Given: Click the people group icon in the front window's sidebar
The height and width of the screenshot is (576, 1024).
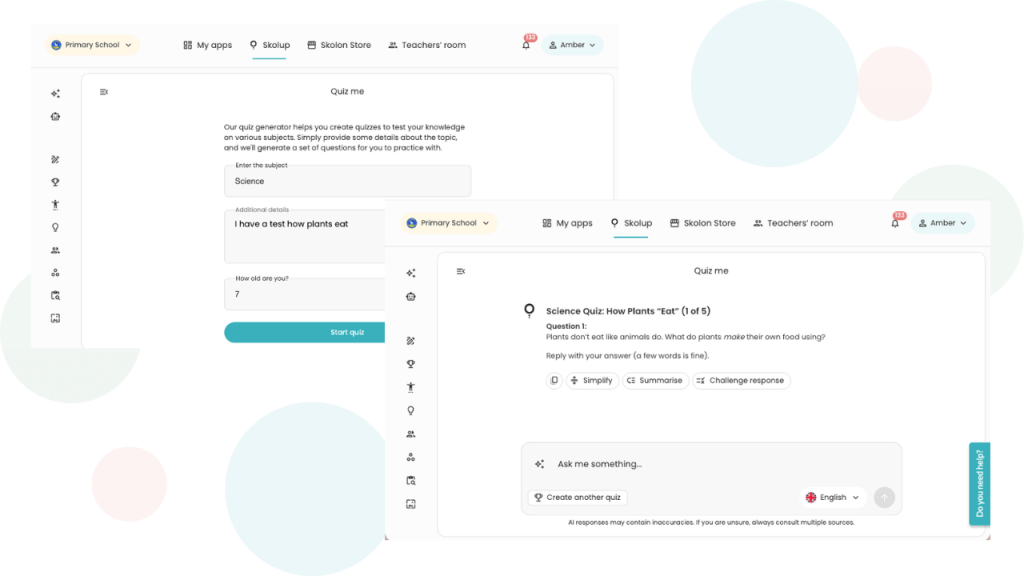Looking at the screenshot, I should (410, 434).
